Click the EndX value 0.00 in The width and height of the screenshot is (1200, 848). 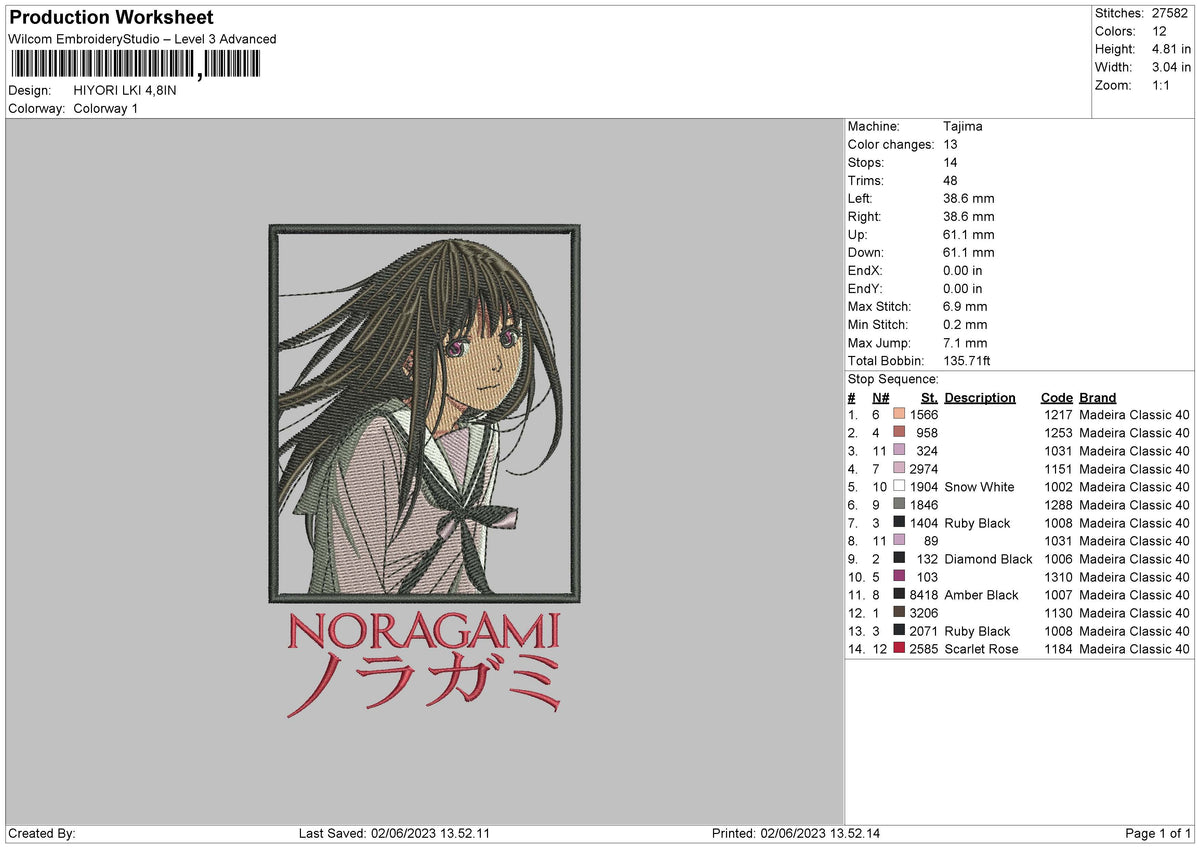tap(963, 270)
